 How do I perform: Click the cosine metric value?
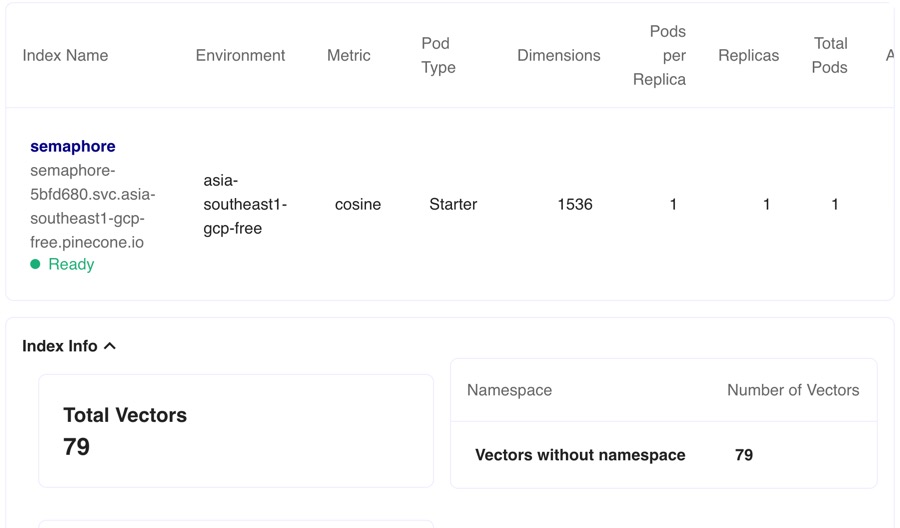(x=358, y=204)
